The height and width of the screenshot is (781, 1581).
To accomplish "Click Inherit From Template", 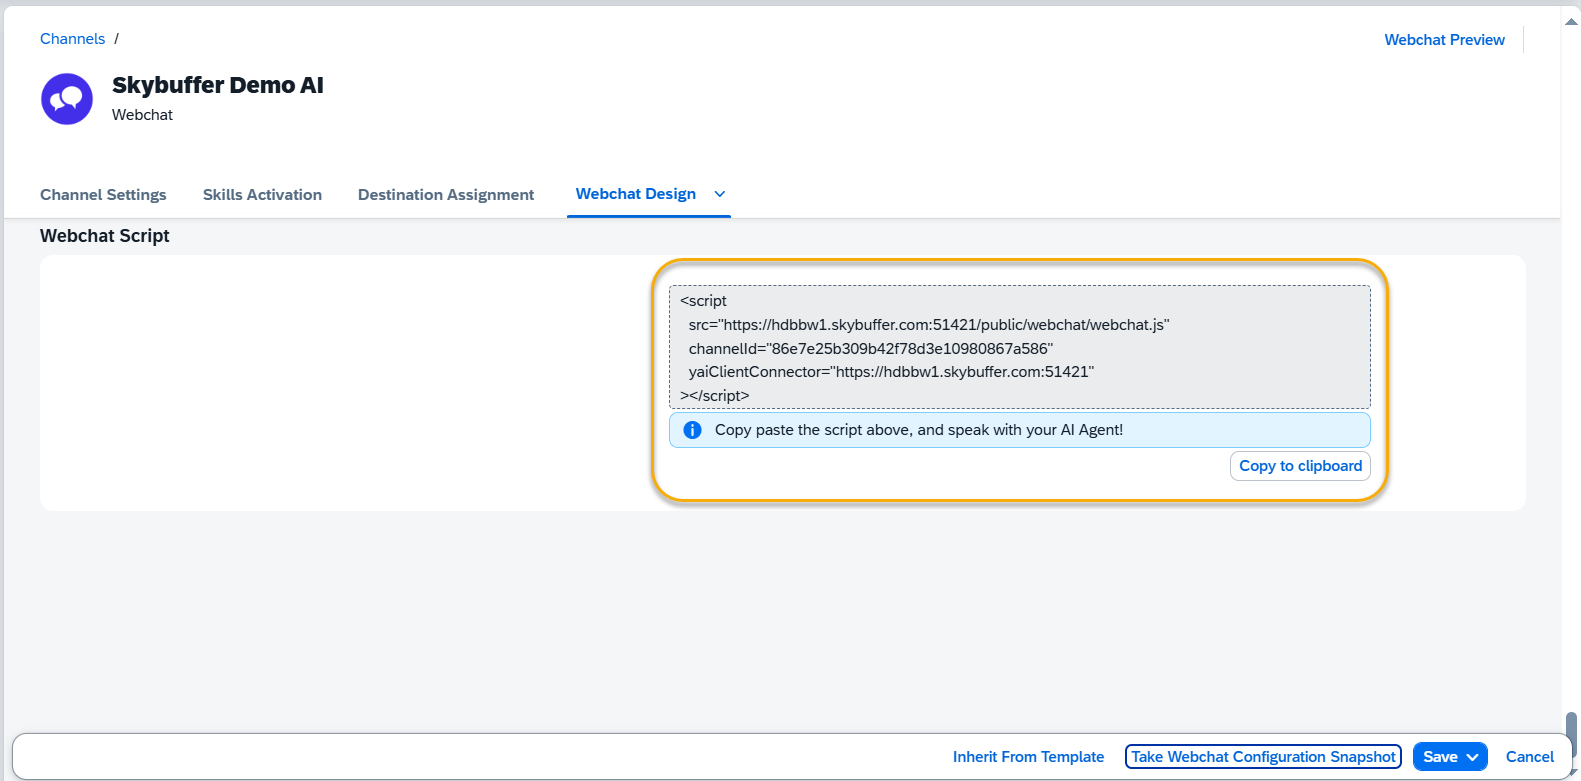I will coord(1028,757).
